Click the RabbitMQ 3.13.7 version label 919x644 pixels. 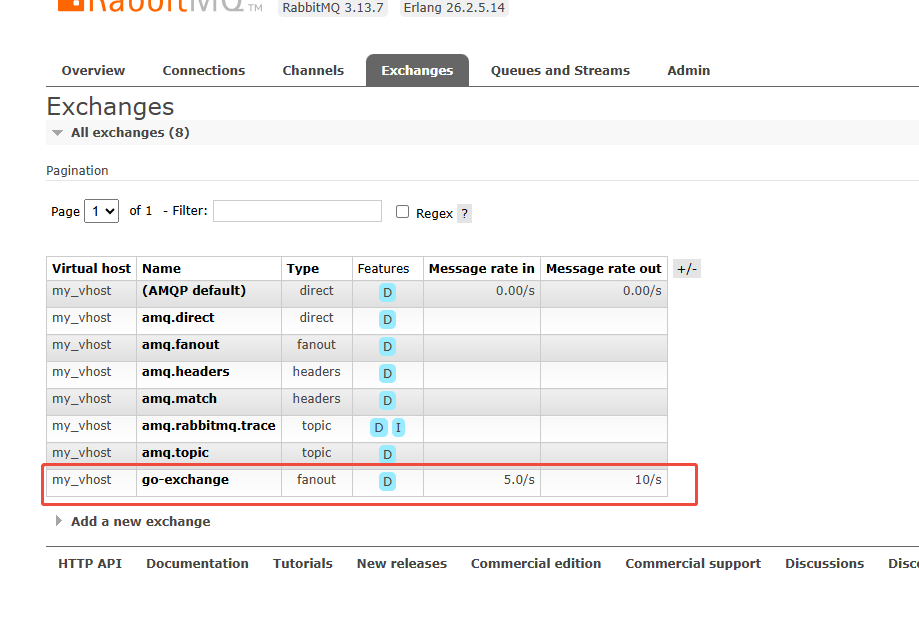point(333,8)
